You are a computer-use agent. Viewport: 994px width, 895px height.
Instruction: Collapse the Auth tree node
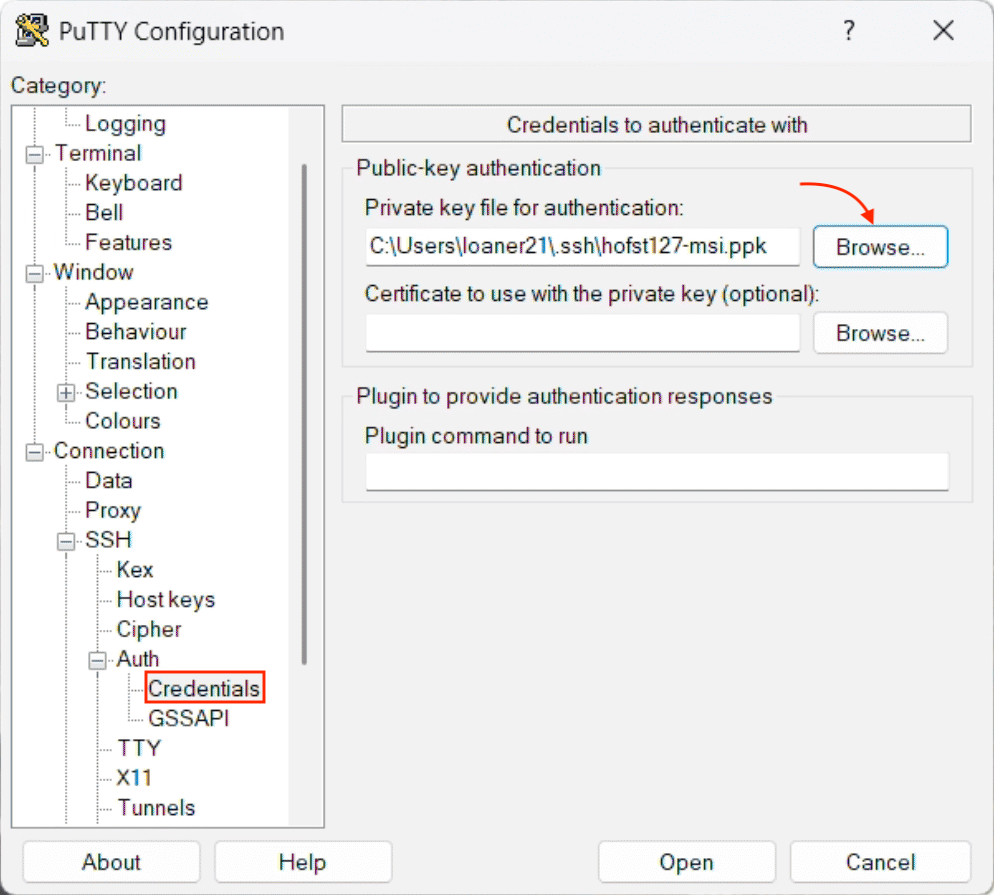click(x=97, y=660)
